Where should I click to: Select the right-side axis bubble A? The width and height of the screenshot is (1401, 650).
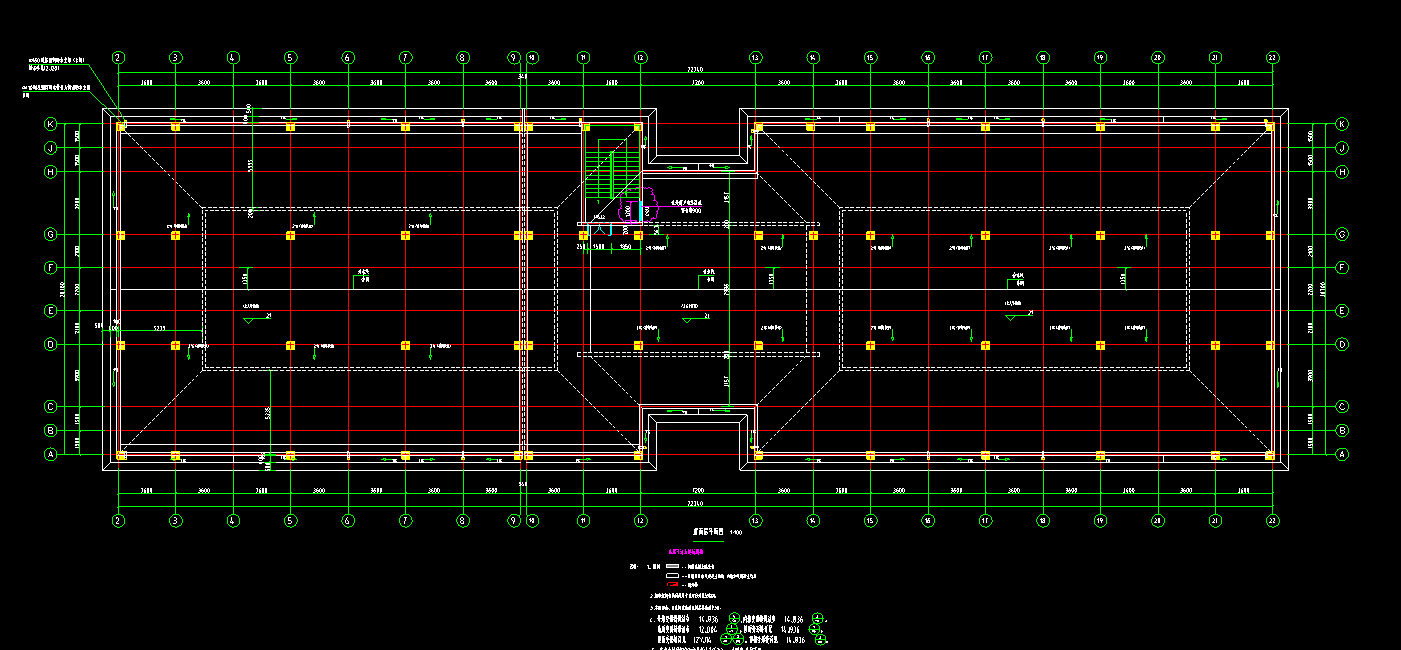(x=1342, y=454)
